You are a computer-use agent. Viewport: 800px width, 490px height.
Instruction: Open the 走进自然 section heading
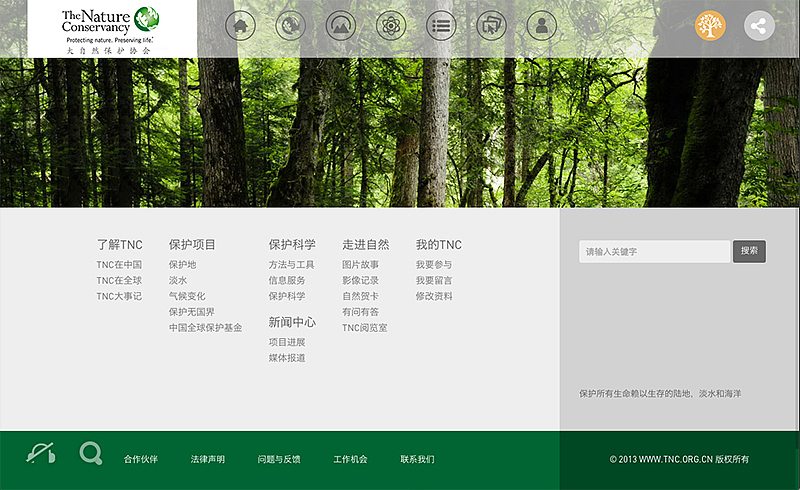coord(366,245)
